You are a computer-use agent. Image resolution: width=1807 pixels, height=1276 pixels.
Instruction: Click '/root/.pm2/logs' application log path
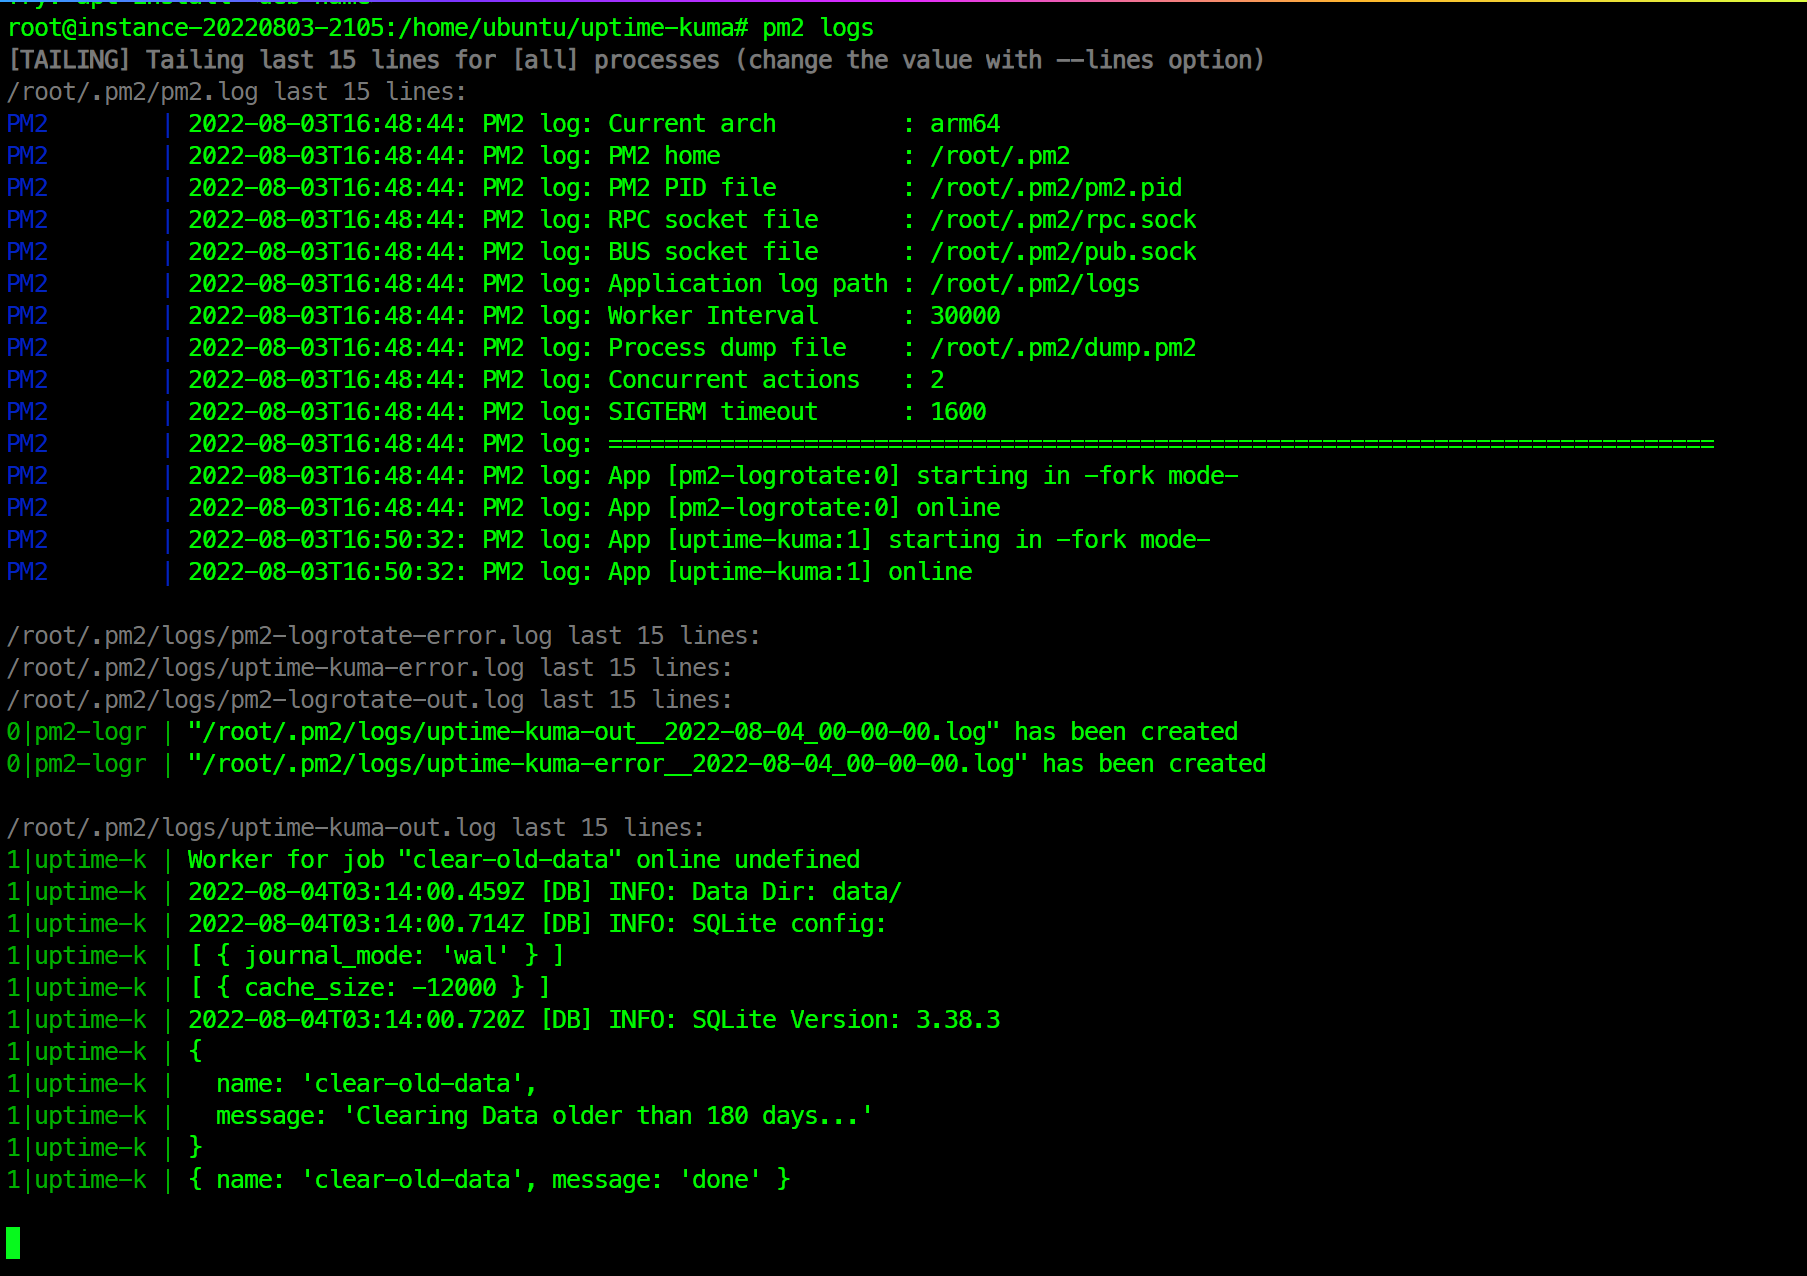pos(1035,284)
